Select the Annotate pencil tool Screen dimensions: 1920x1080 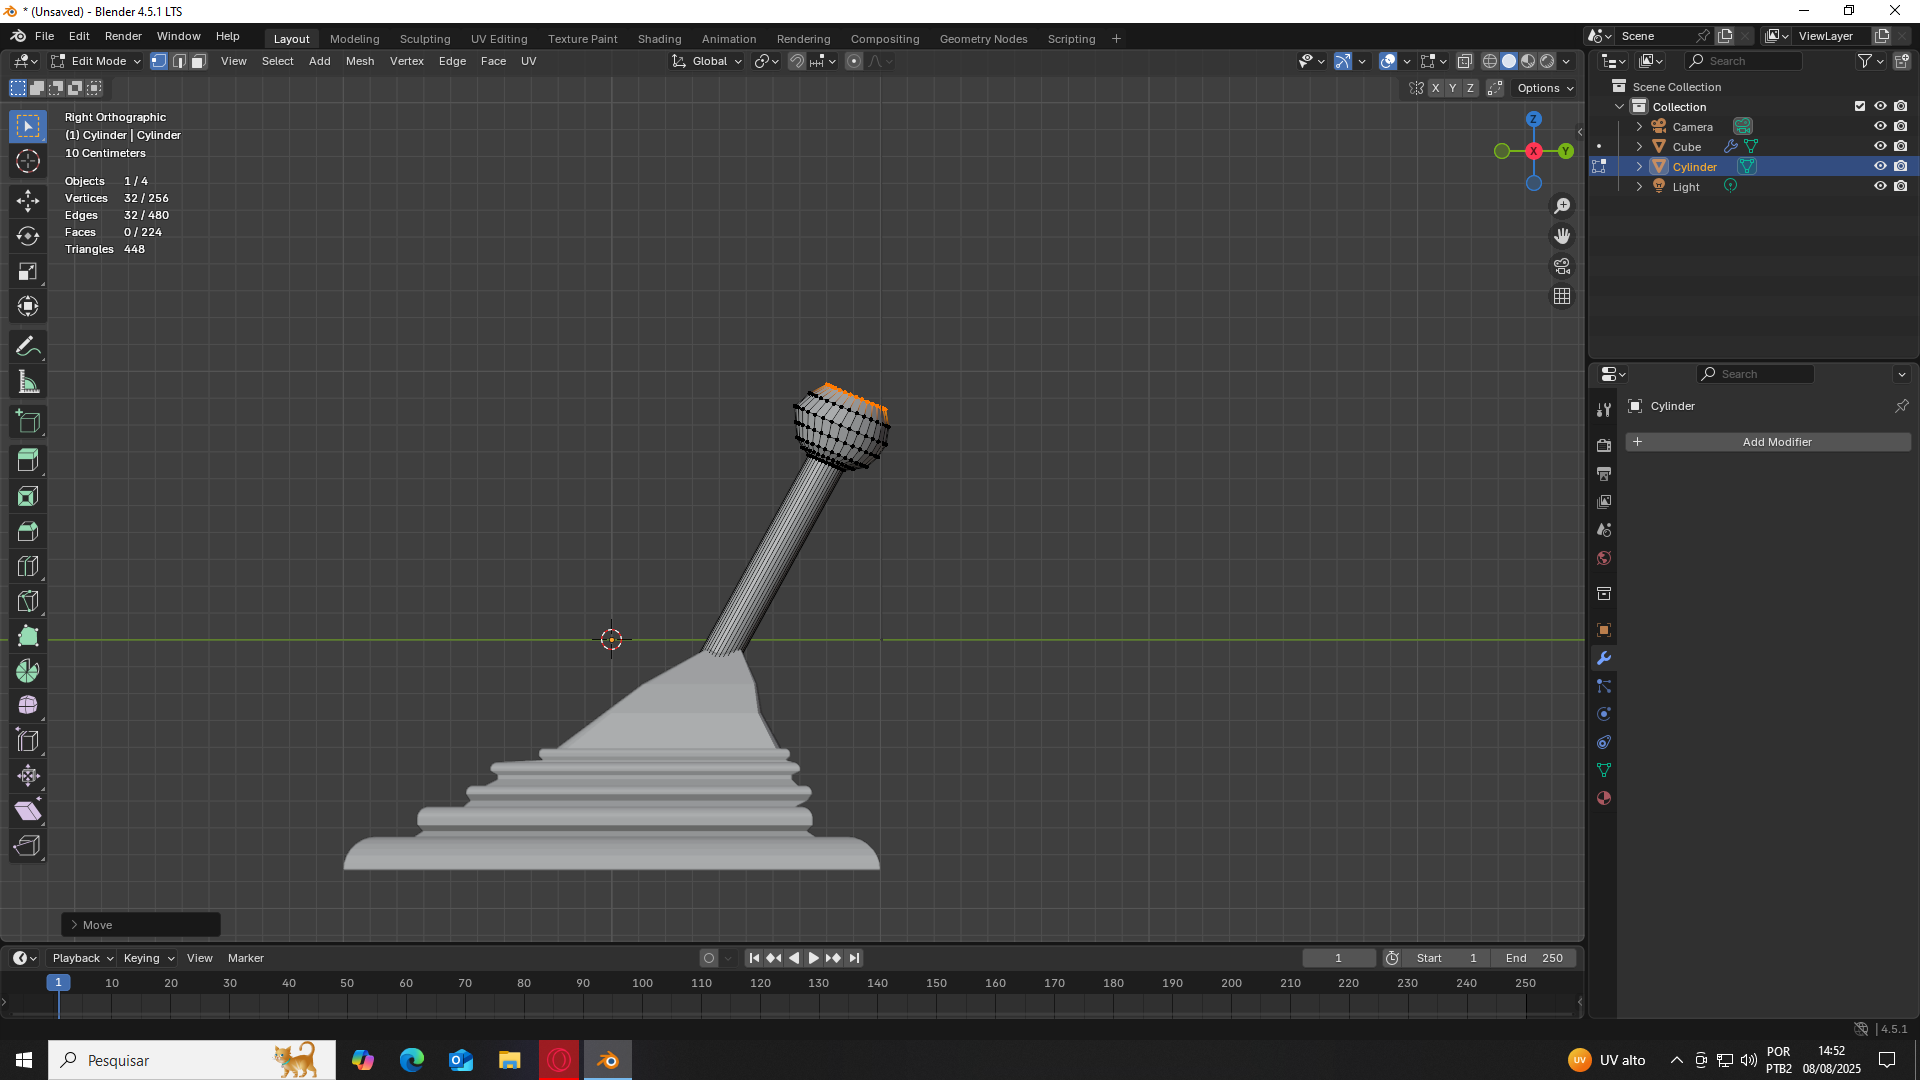pyautogui.click(x=28, y=347)
